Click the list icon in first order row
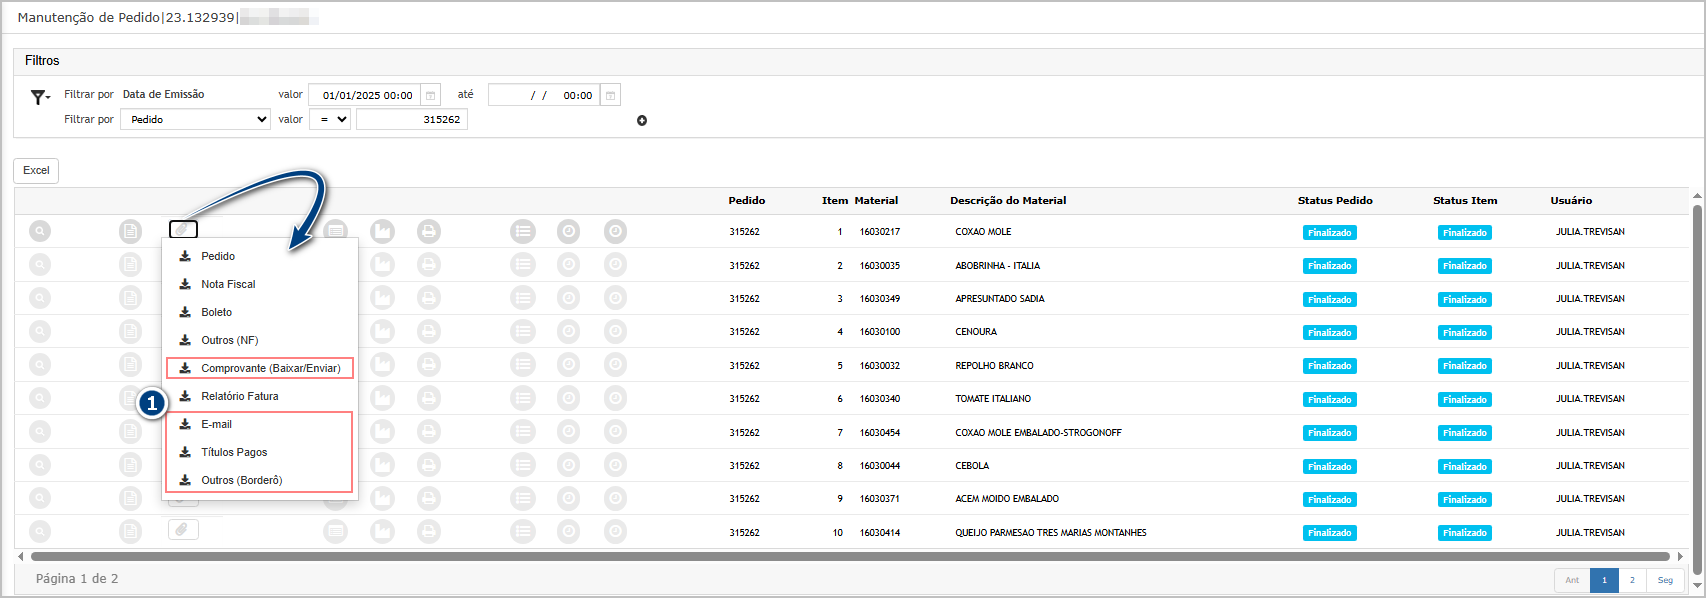Viewport: 1706px width, 598px height. (x=522, y=232)
